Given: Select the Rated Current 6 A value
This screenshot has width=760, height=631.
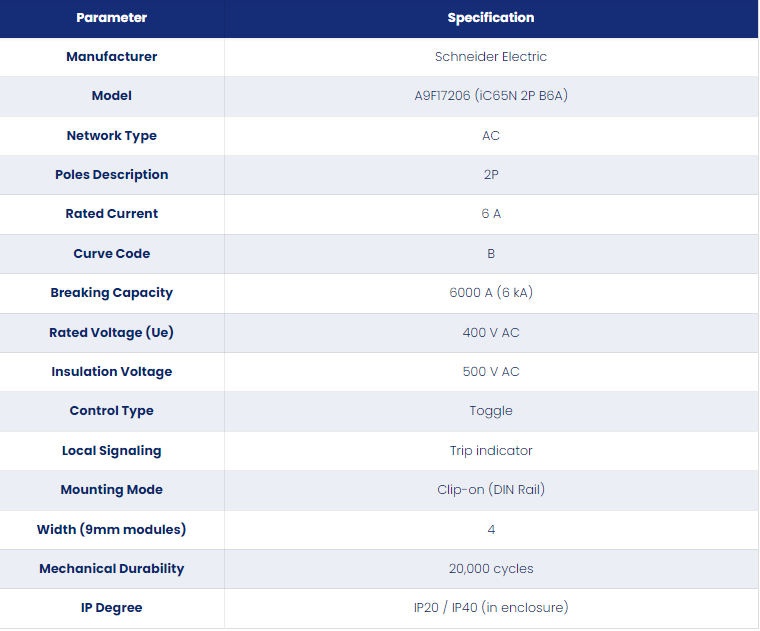Looking at the screenshot, I should tap(491, 214).
